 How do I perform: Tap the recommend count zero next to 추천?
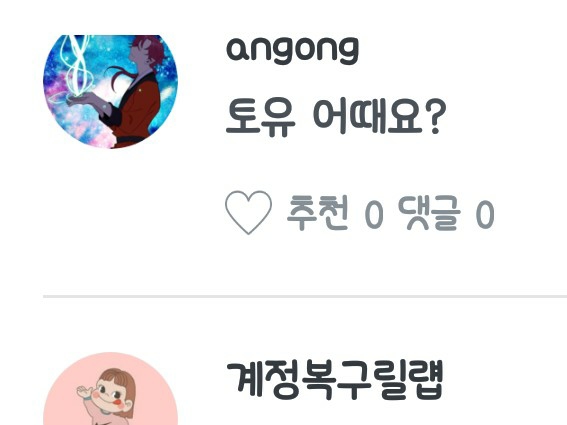374,214
